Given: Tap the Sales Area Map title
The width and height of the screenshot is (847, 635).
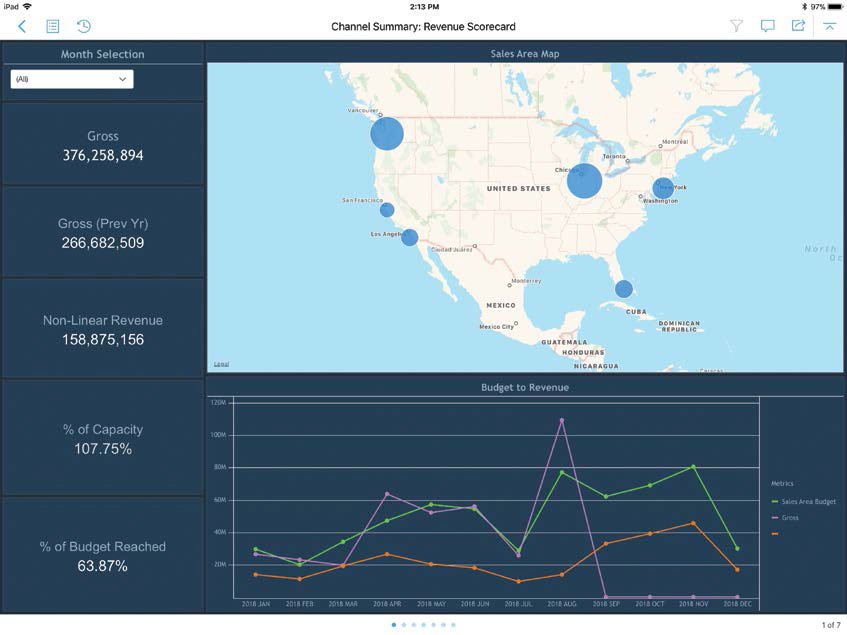Looking at the screenshot, I should [x=525, y=53].
